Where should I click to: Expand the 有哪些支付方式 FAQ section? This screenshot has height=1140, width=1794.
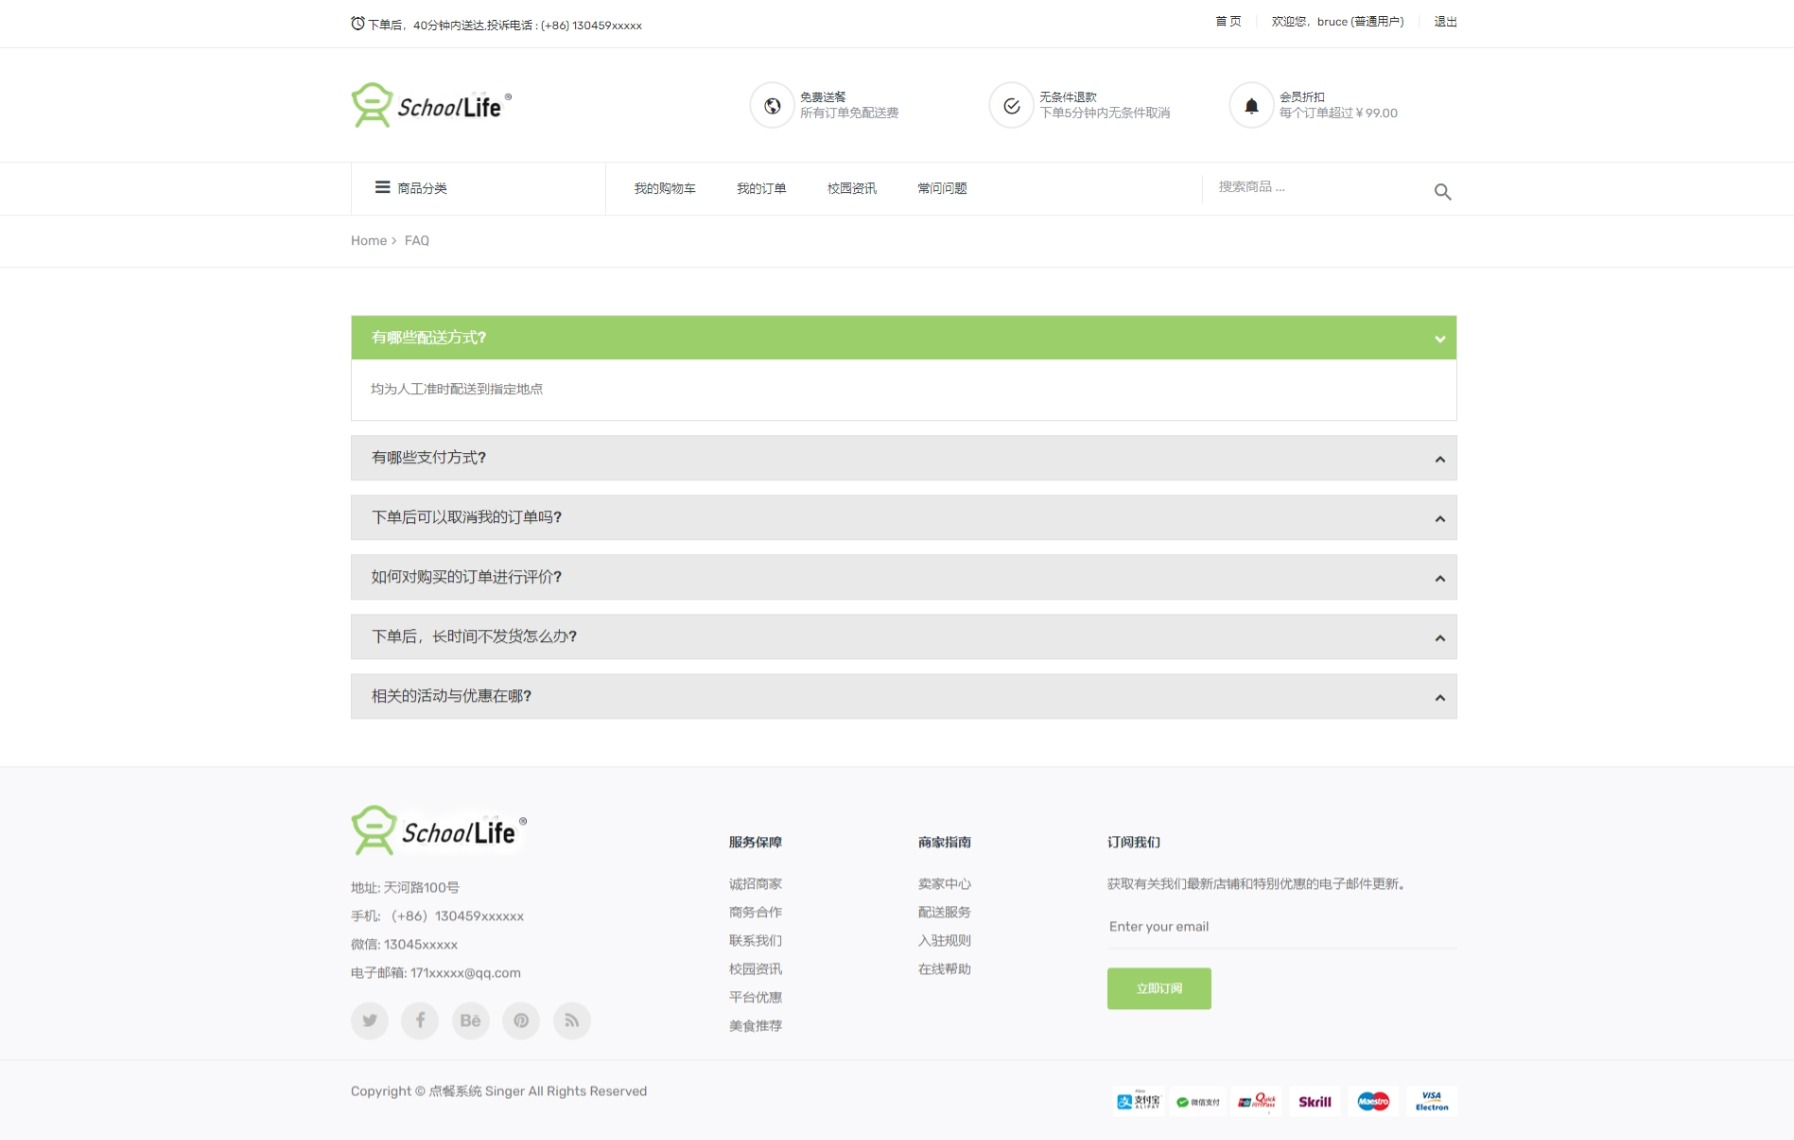903,458
